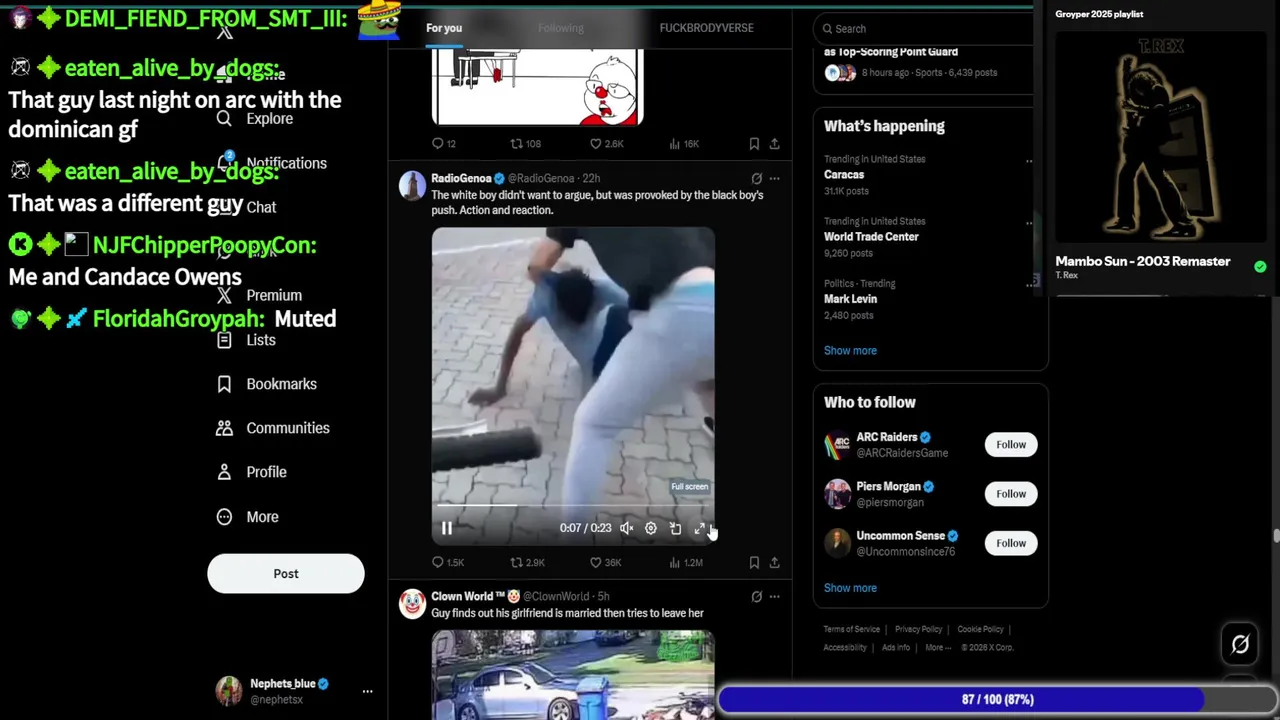Follow Uncommon Sense
This screenshot has height=720, width=1280.
[1011, 543]
